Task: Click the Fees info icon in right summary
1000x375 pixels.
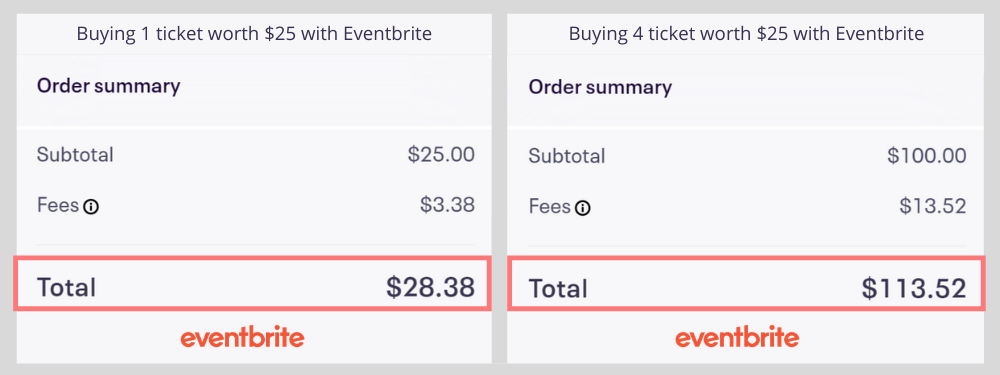Action: pos(583,208)
